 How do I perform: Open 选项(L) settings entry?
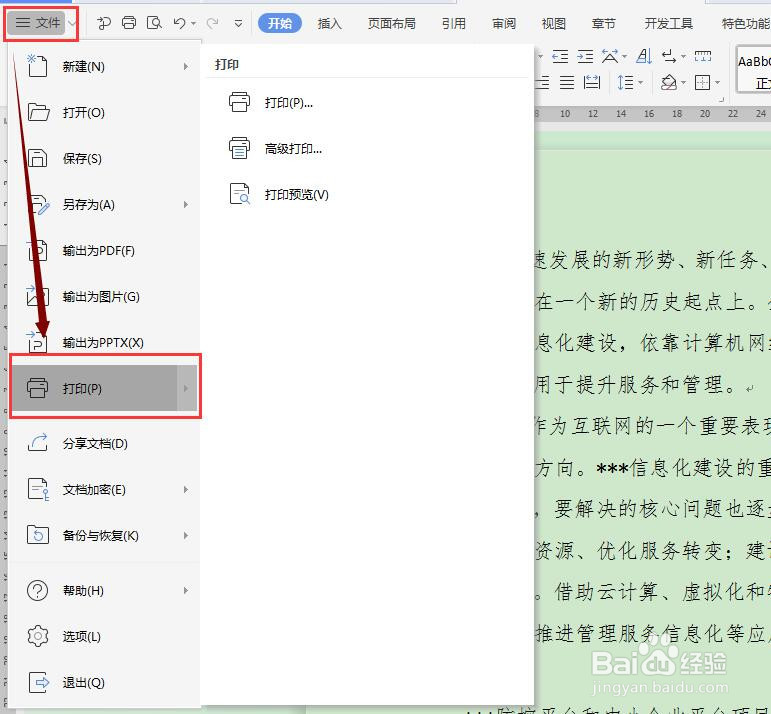coord(104,636)
